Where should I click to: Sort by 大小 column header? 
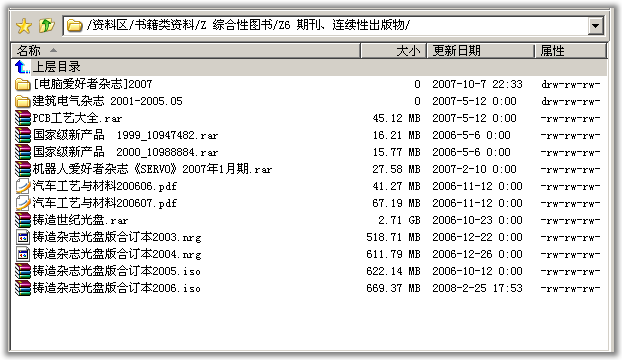394,51
